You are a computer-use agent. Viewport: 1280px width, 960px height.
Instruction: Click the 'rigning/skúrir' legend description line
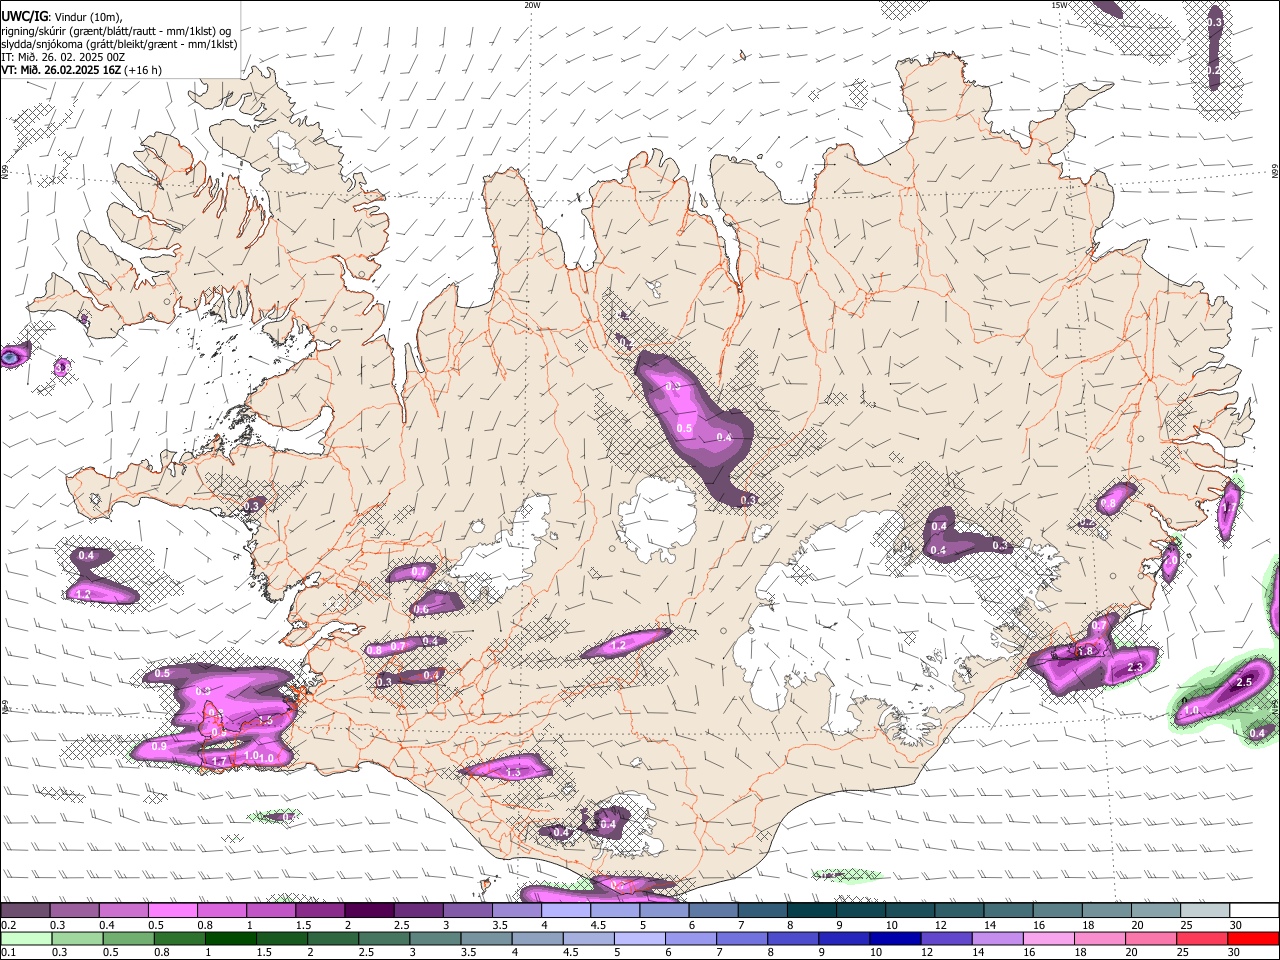[x=117, y=31]
